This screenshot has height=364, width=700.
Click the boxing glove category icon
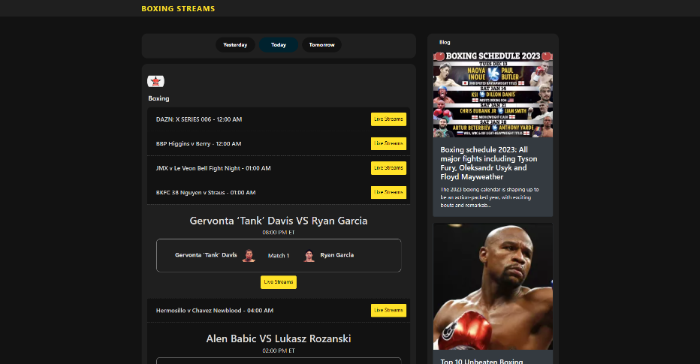pos(156,81)
